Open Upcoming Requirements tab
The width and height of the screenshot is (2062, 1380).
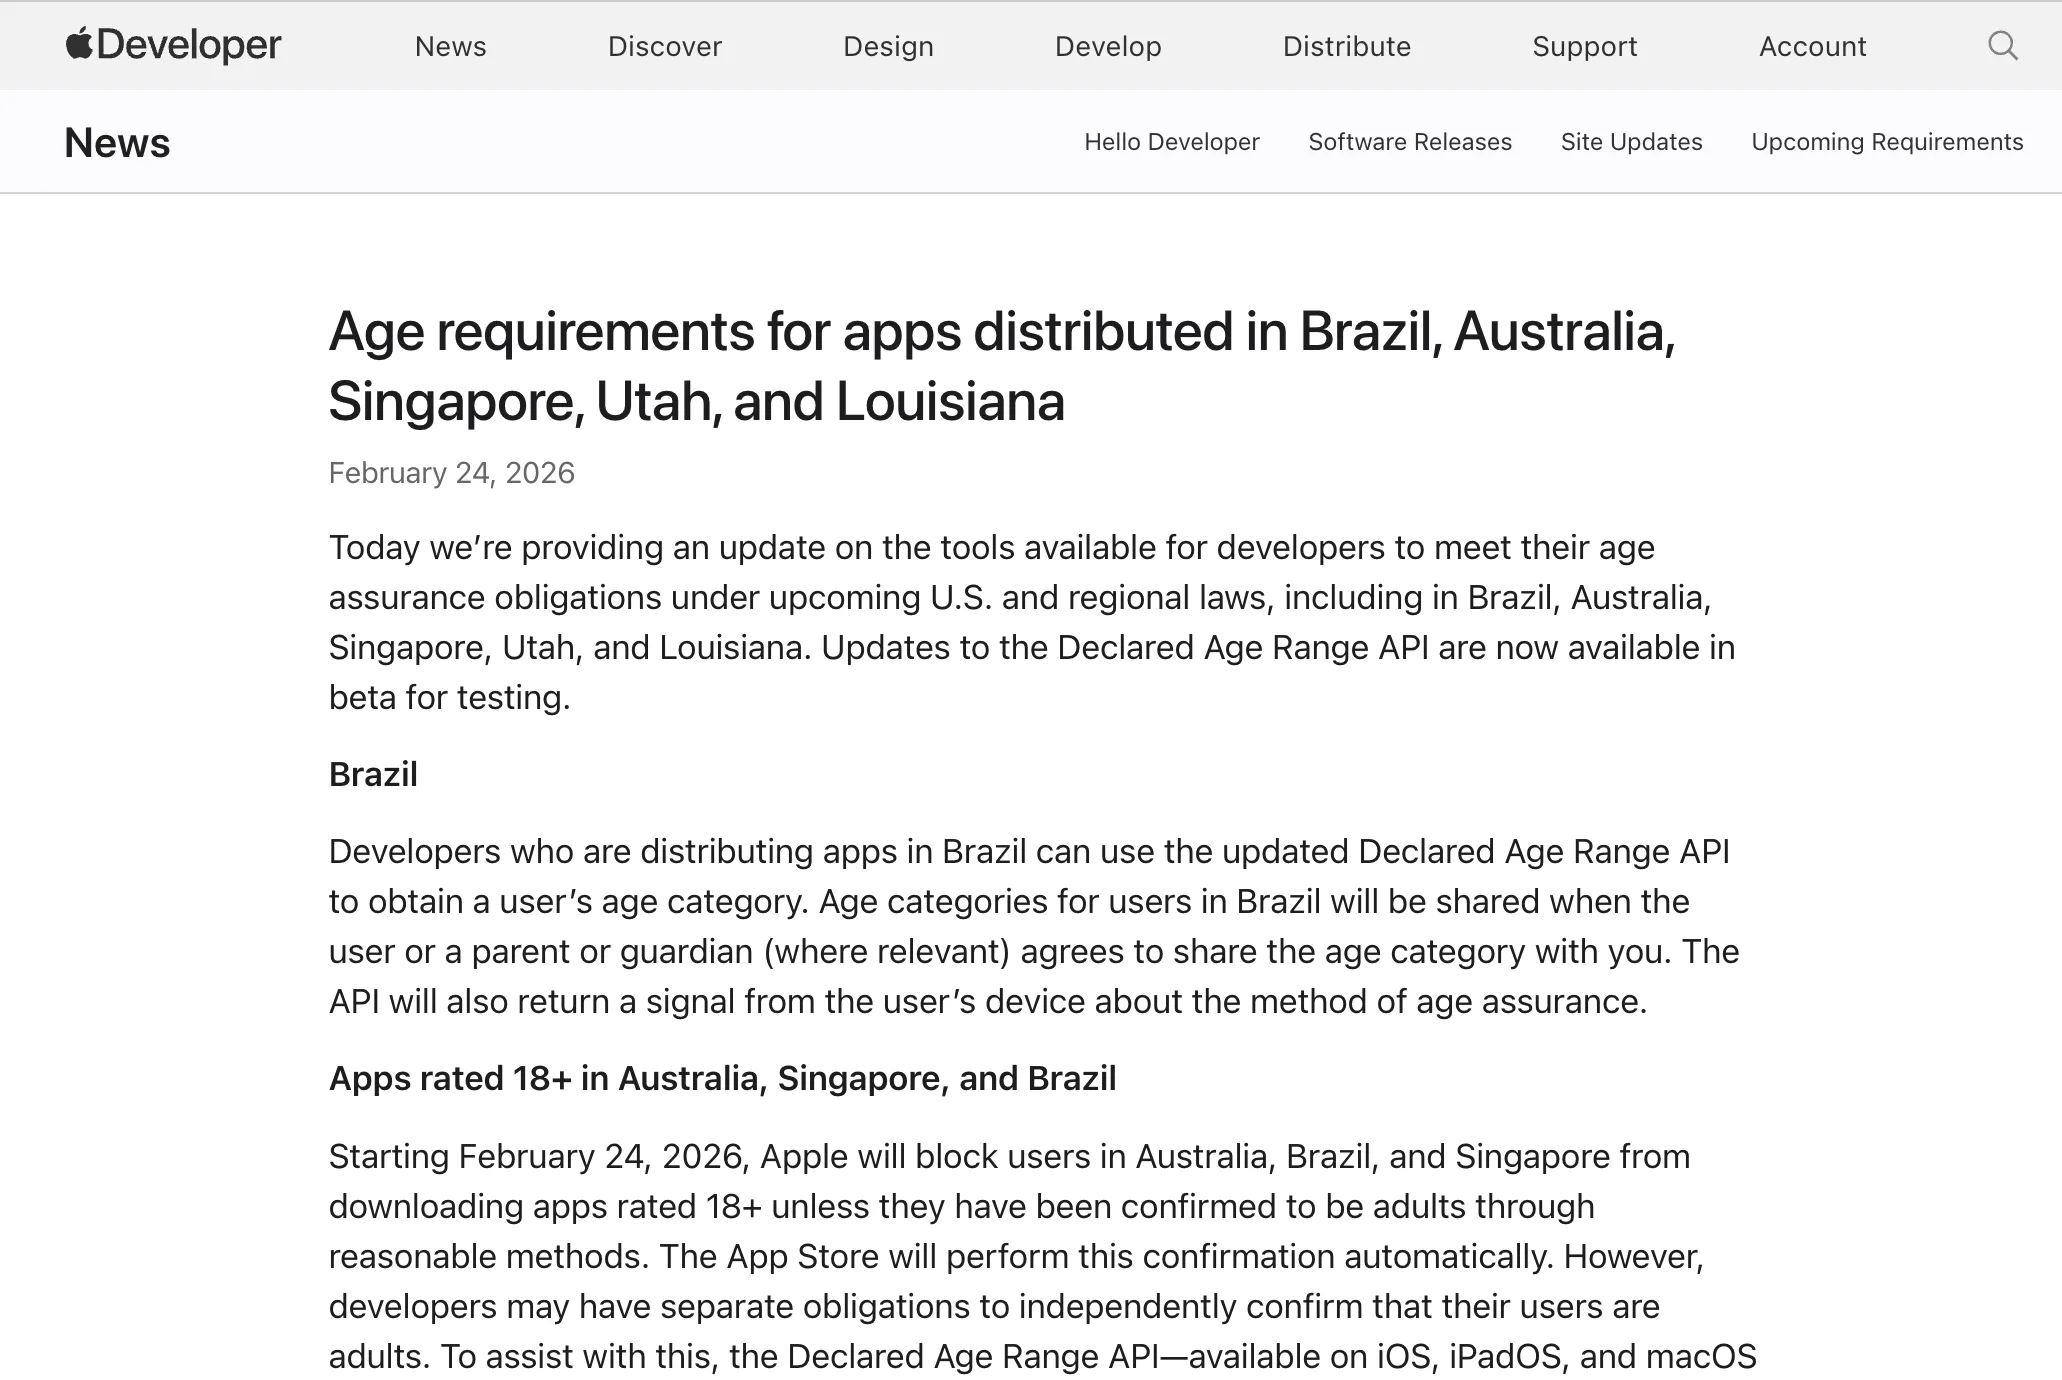pos(1886,142)
